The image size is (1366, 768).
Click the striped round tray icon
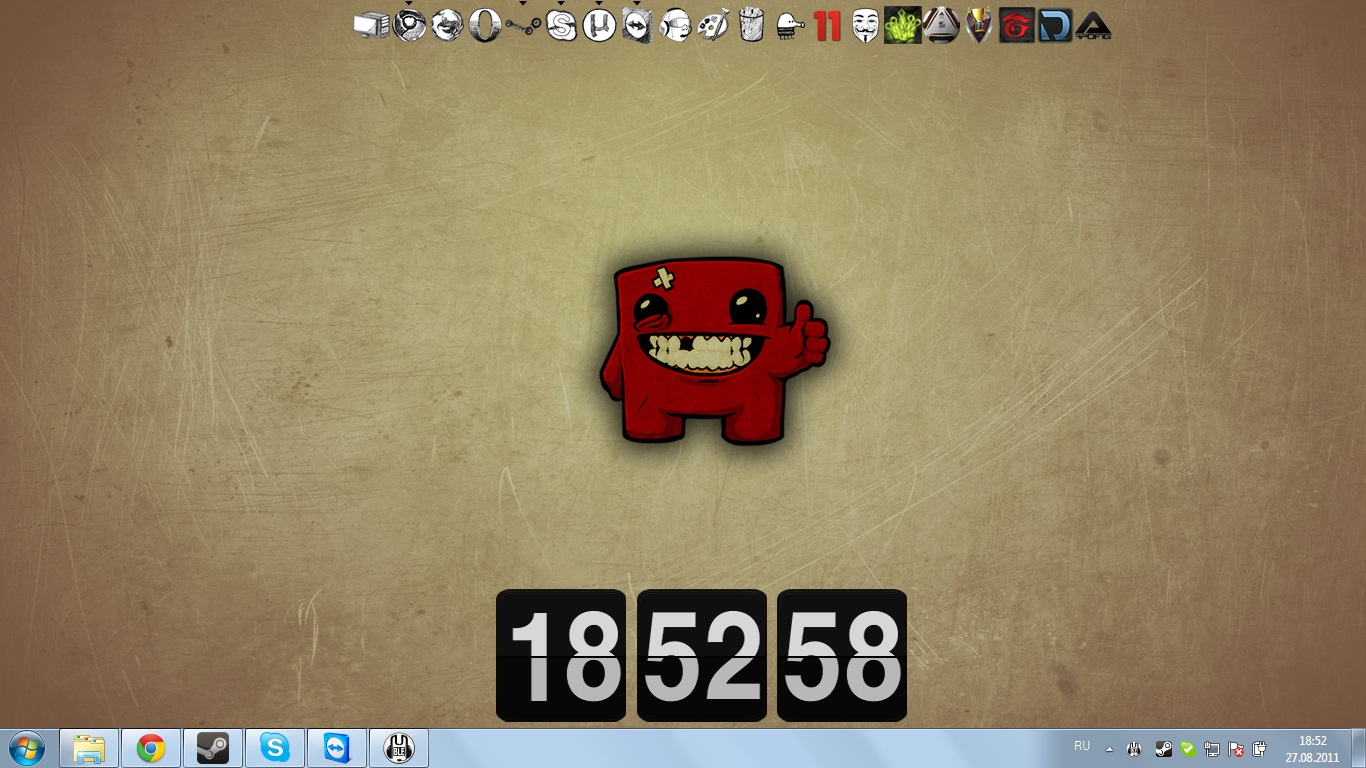pyautogui.click(x=1135, y=748)
